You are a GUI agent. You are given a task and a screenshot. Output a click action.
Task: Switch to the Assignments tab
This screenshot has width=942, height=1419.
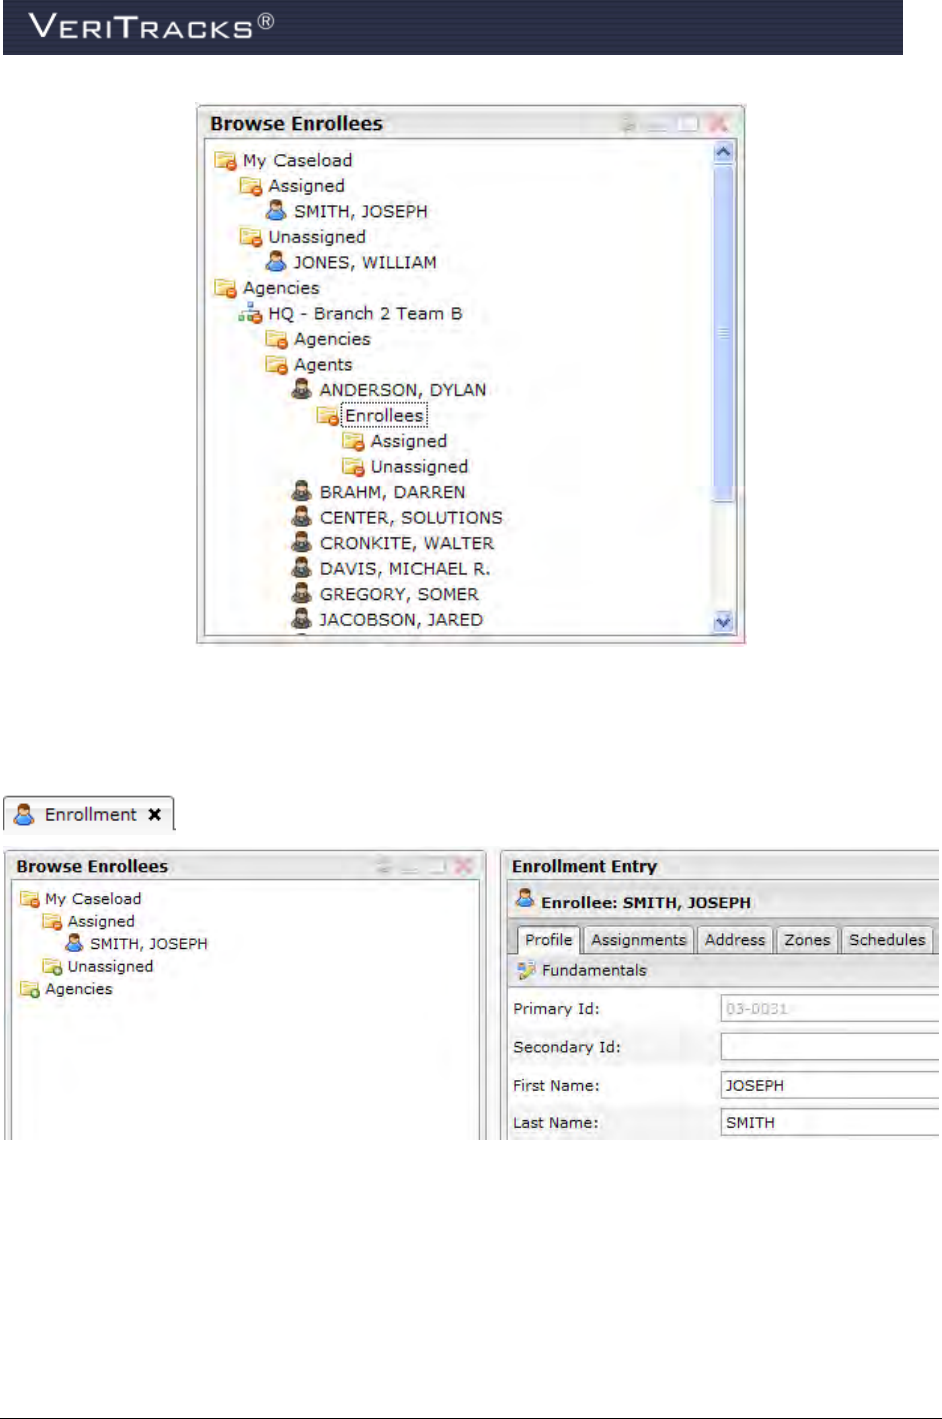coord(638,940)
